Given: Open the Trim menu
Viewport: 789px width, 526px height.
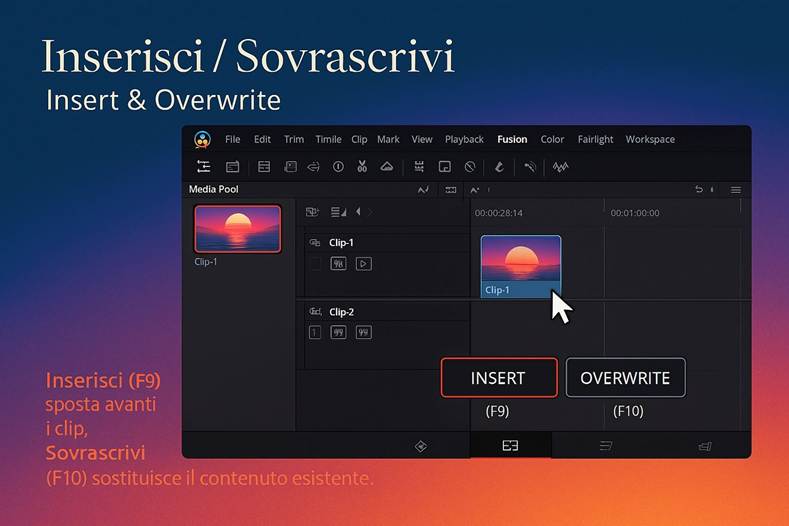Looking at the screenshot, I should pos(294,139).
